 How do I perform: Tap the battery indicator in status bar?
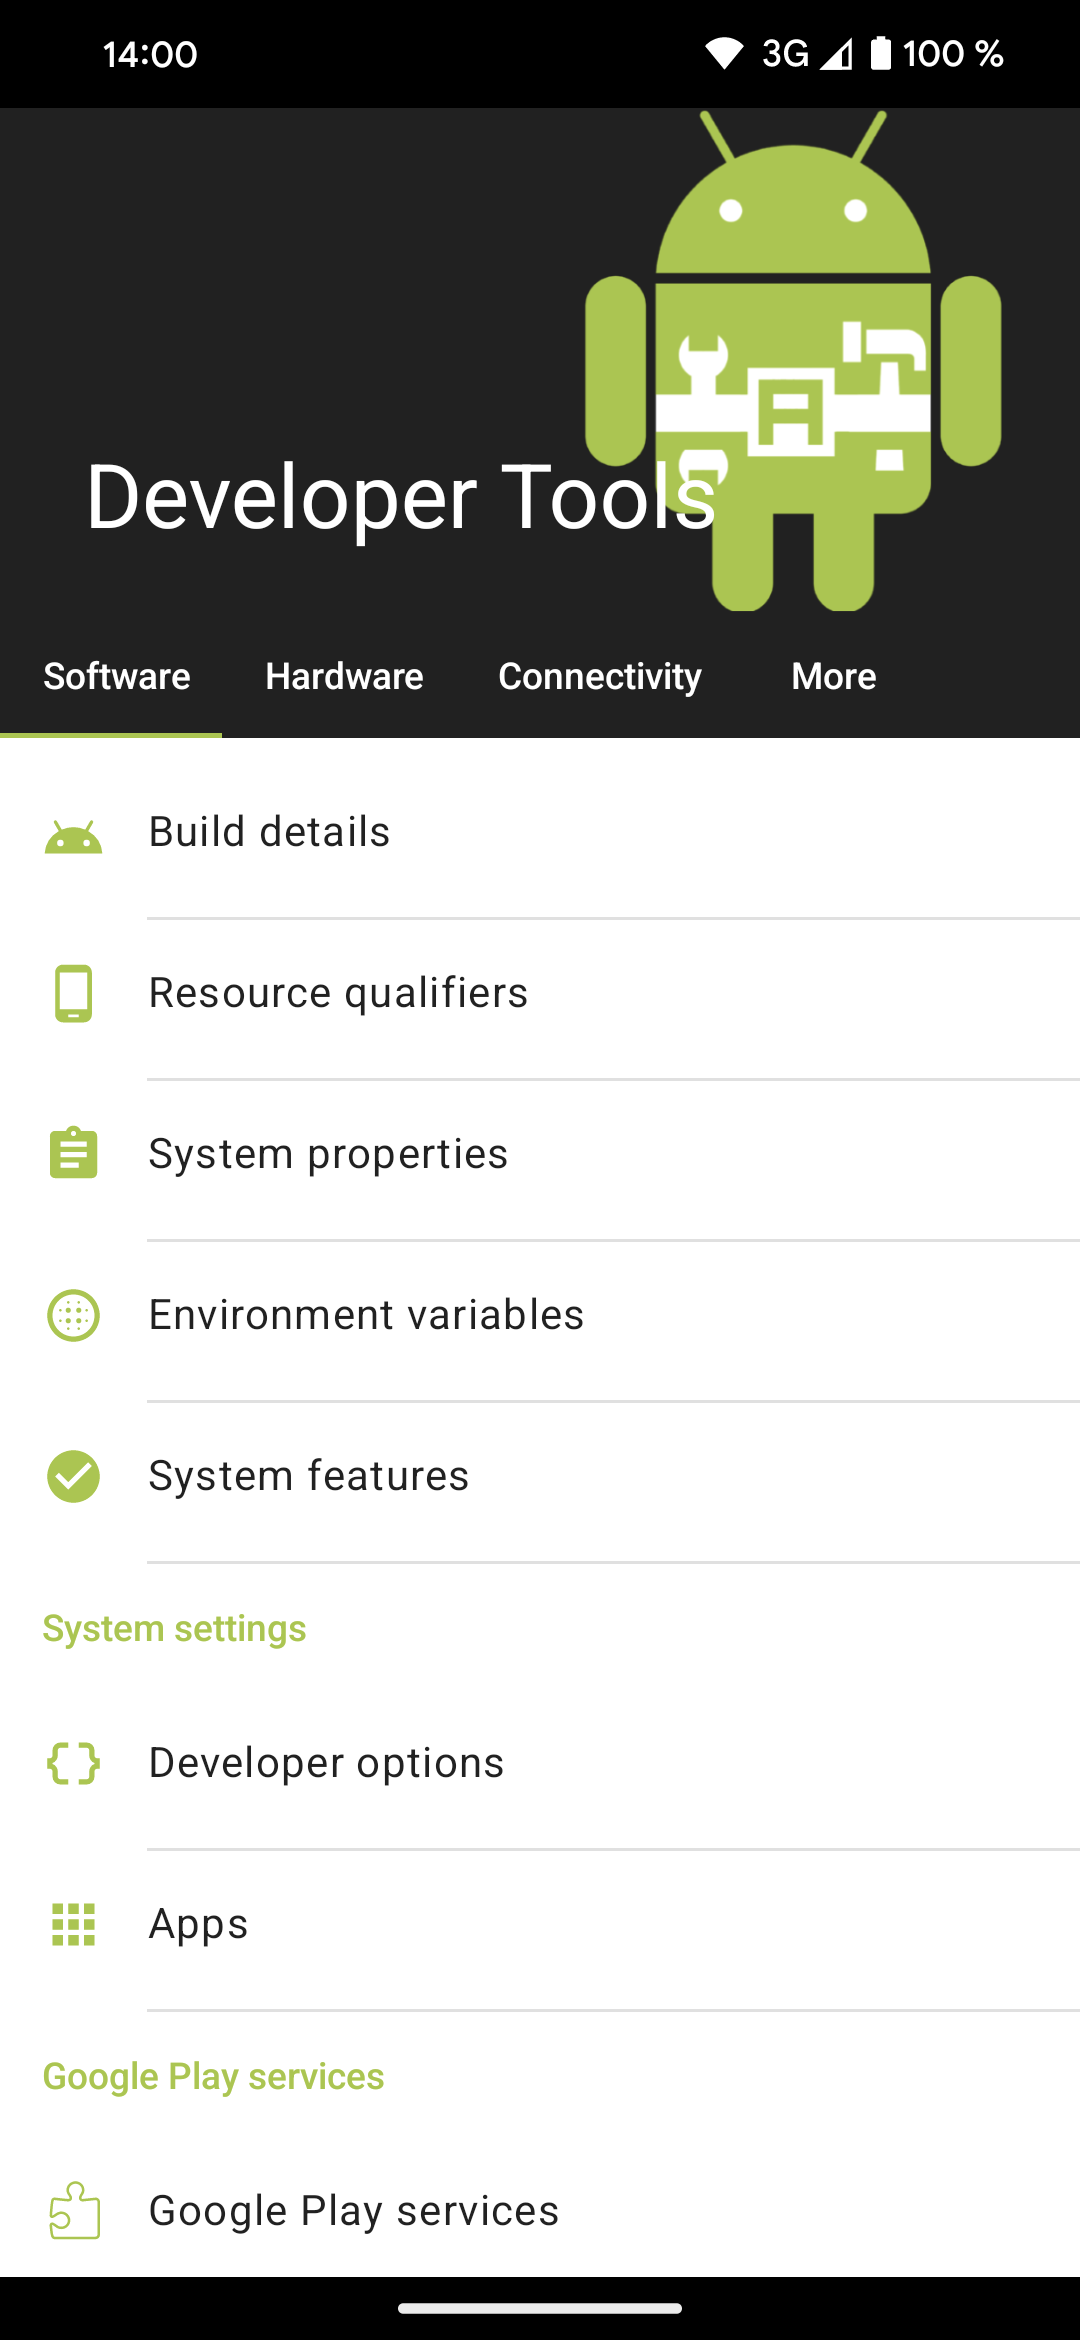[880, 53]
